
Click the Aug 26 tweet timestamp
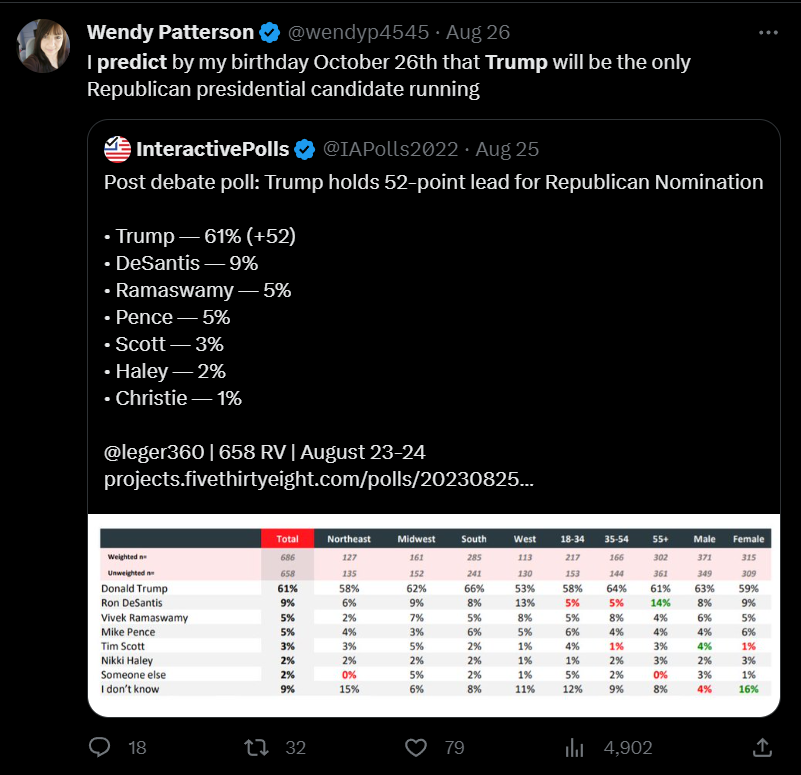tap(478, 32)
